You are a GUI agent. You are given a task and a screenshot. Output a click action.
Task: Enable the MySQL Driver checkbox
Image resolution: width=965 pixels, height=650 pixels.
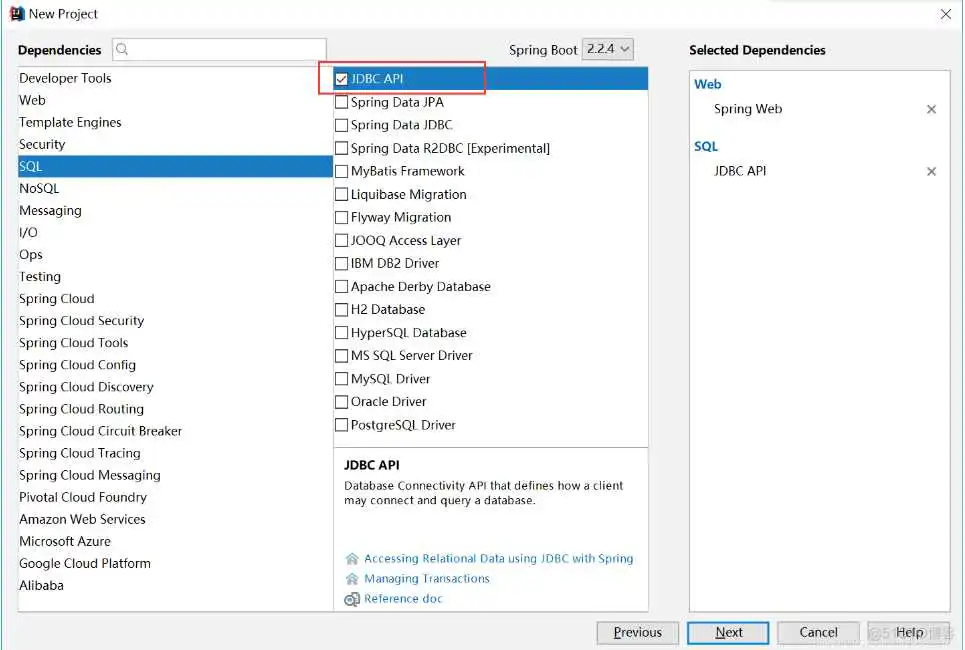pos(342,379)
